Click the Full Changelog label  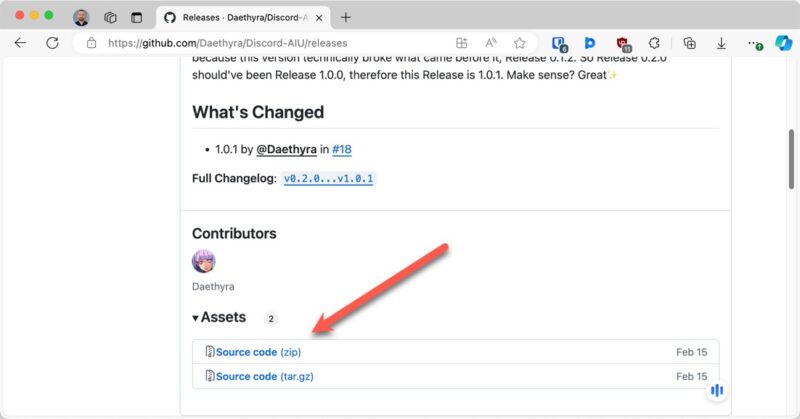pyautogui.click(x=234, y=179)
